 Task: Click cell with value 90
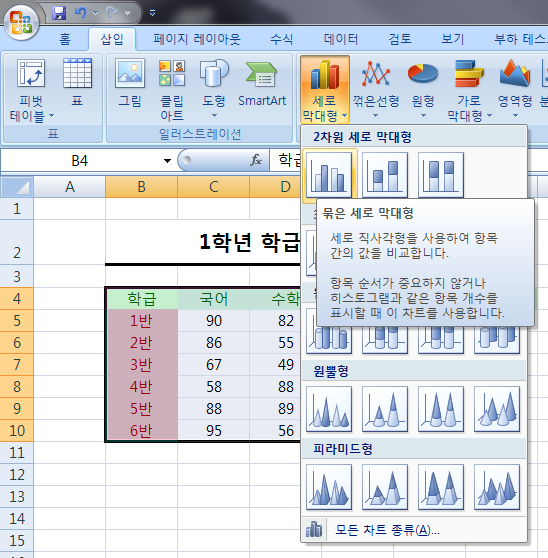tap(214, 321)
